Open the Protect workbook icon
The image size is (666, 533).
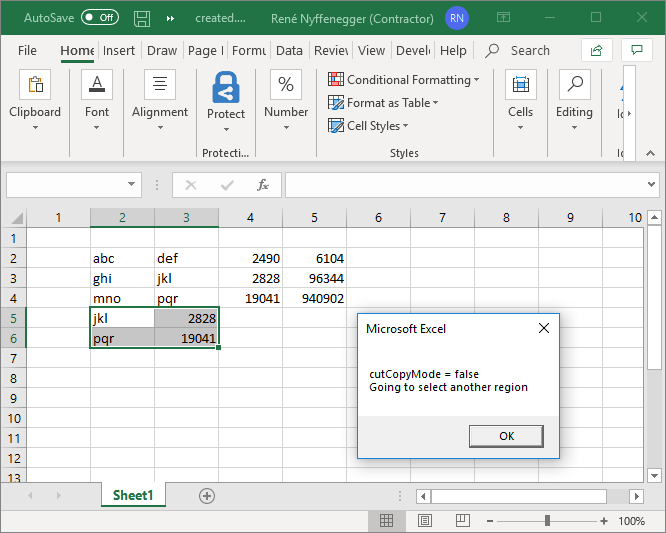(x=226, y=89)
